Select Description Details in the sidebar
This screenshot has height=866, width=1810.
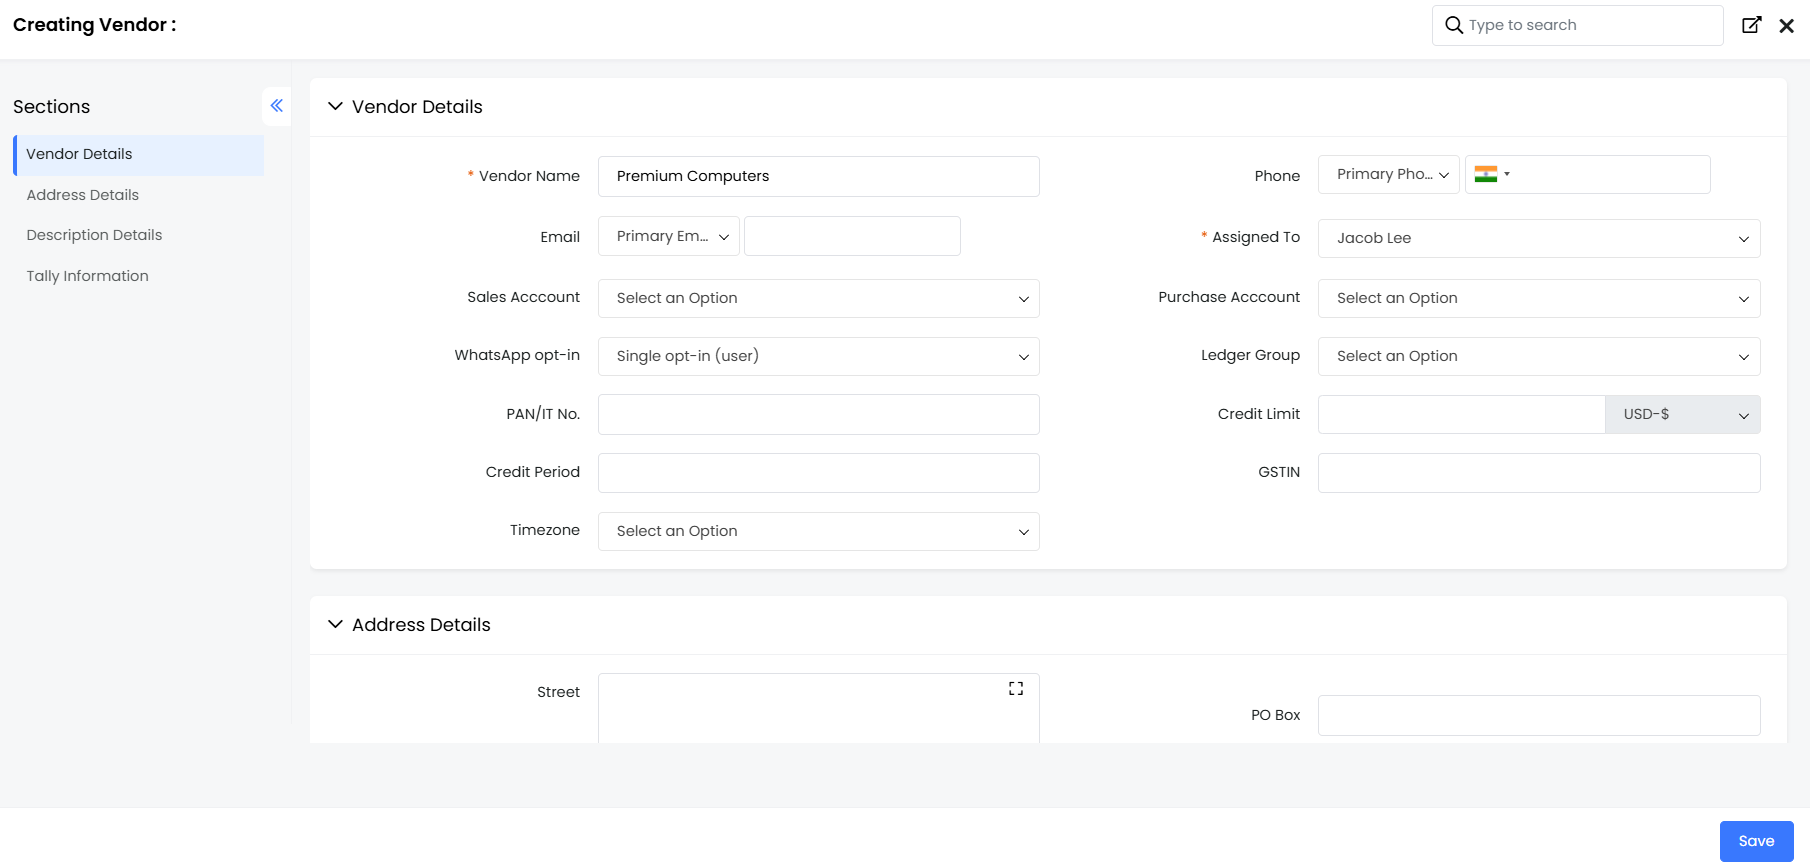click(x=94, y=235)
